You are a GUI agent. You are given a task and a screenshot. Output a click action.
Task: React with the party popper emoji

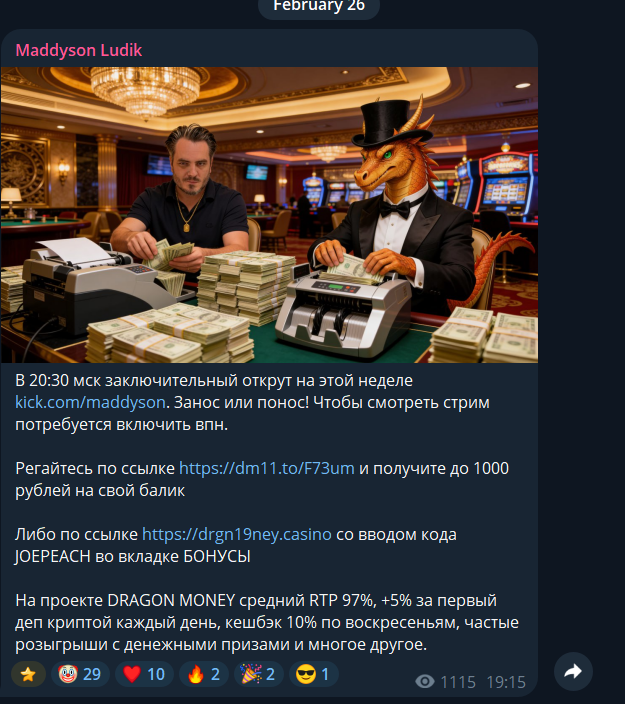259,674
